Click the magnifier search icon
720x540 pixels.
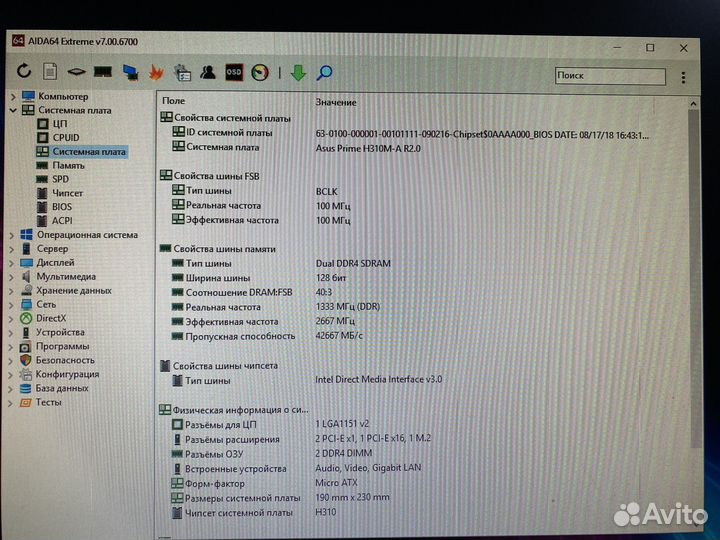pyautogui.click(x=324, y=73)
